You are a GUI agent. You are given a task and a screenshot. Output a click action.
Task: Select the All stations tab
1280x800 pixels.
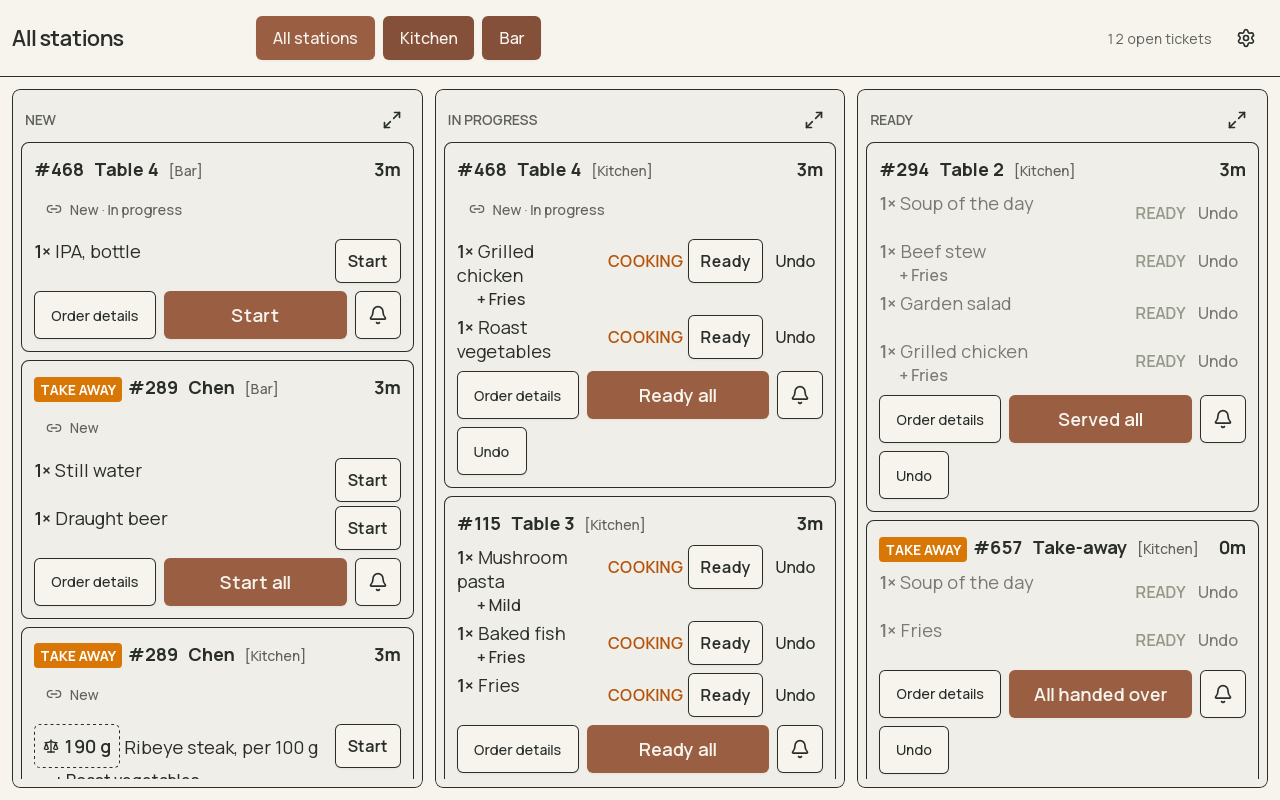click(315, 38)
